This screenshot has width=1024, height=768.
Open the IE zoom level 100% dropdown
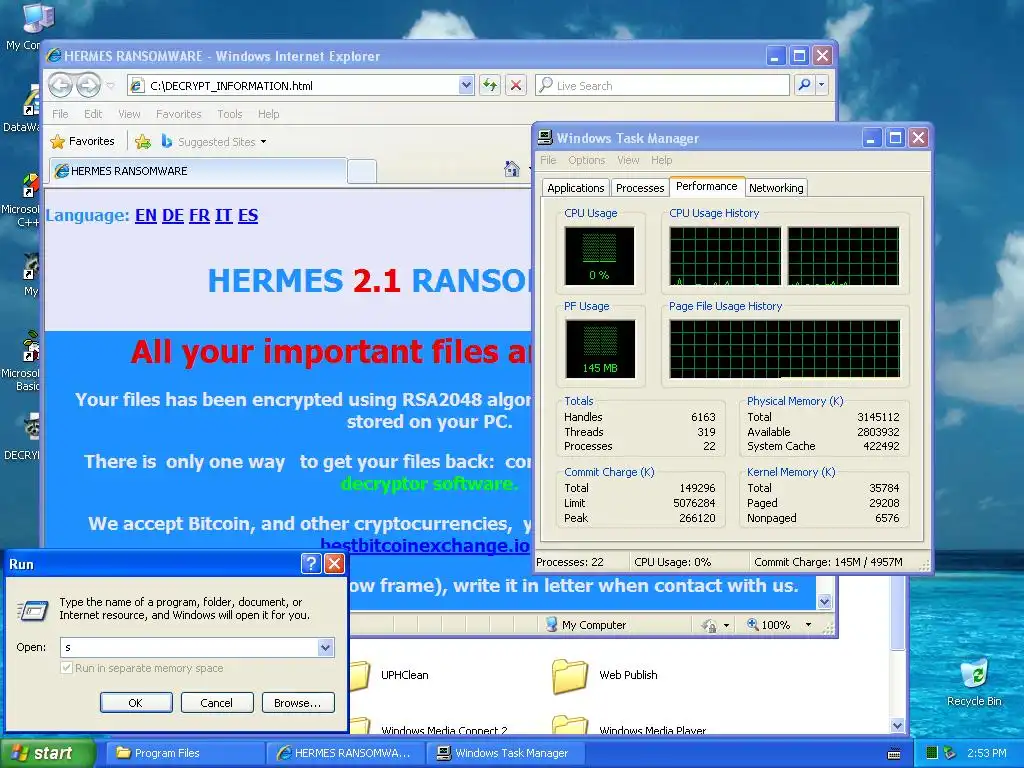click(x=808, y=625)
